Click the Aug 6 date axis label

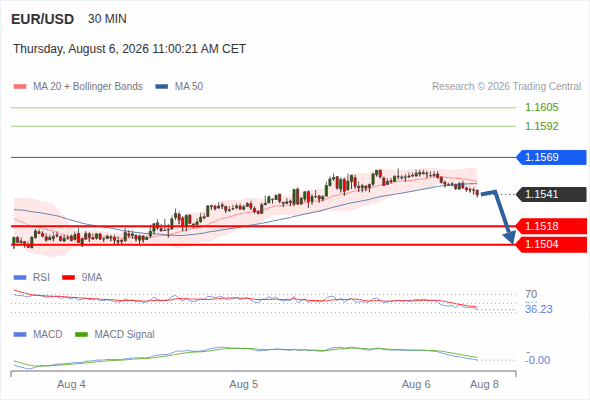(416, 385)
